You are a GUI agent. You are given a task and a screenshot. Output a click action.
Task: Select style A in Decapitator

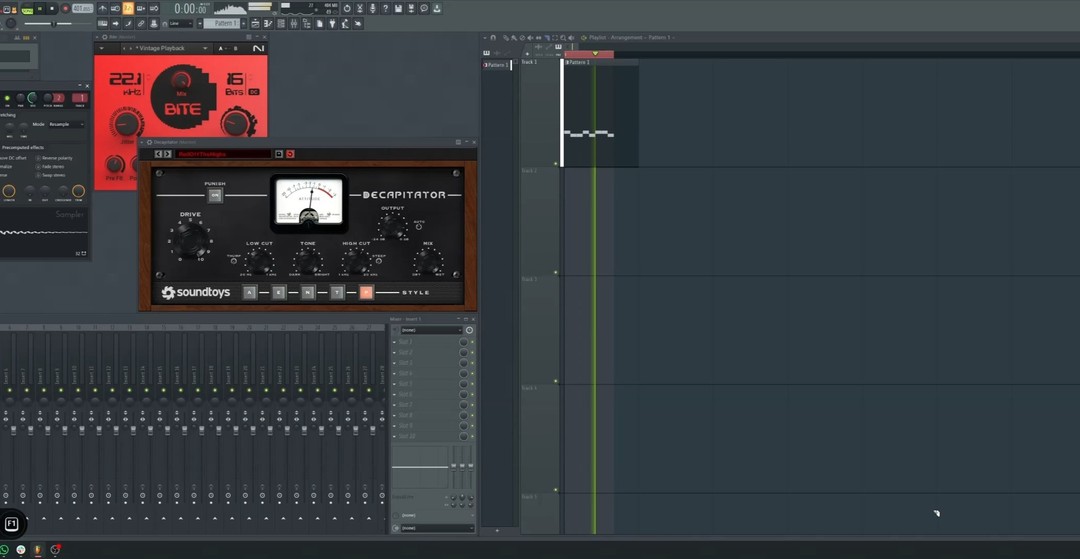(x=249, y=293)
